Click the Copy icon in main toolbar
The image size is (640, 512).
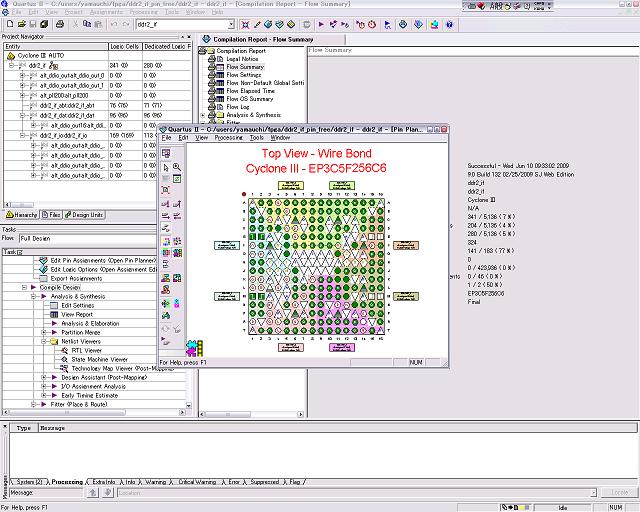pyautogui.click(x=87, y=24)
